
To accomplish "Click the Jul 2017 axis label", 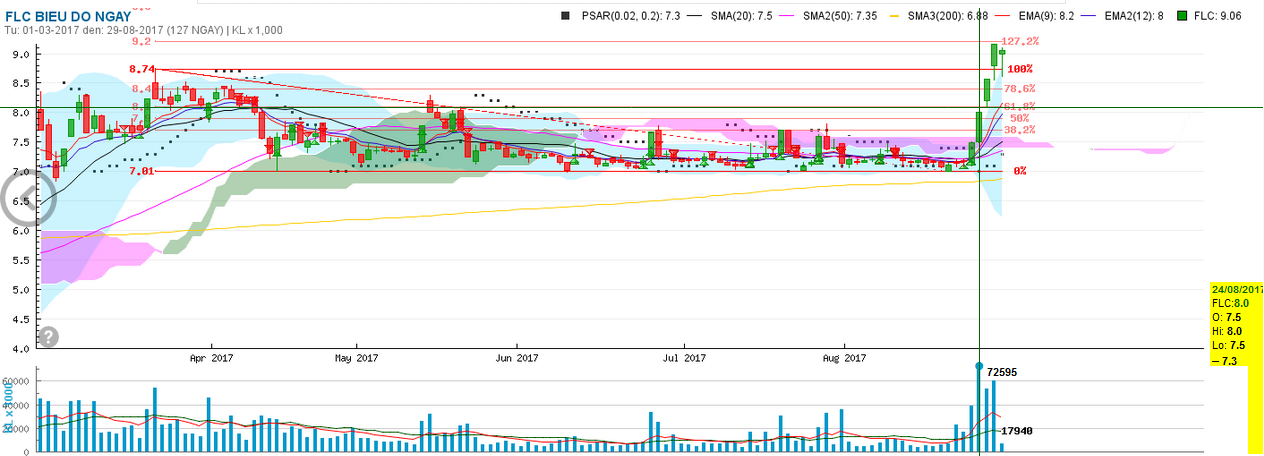I will coord(685,357).
